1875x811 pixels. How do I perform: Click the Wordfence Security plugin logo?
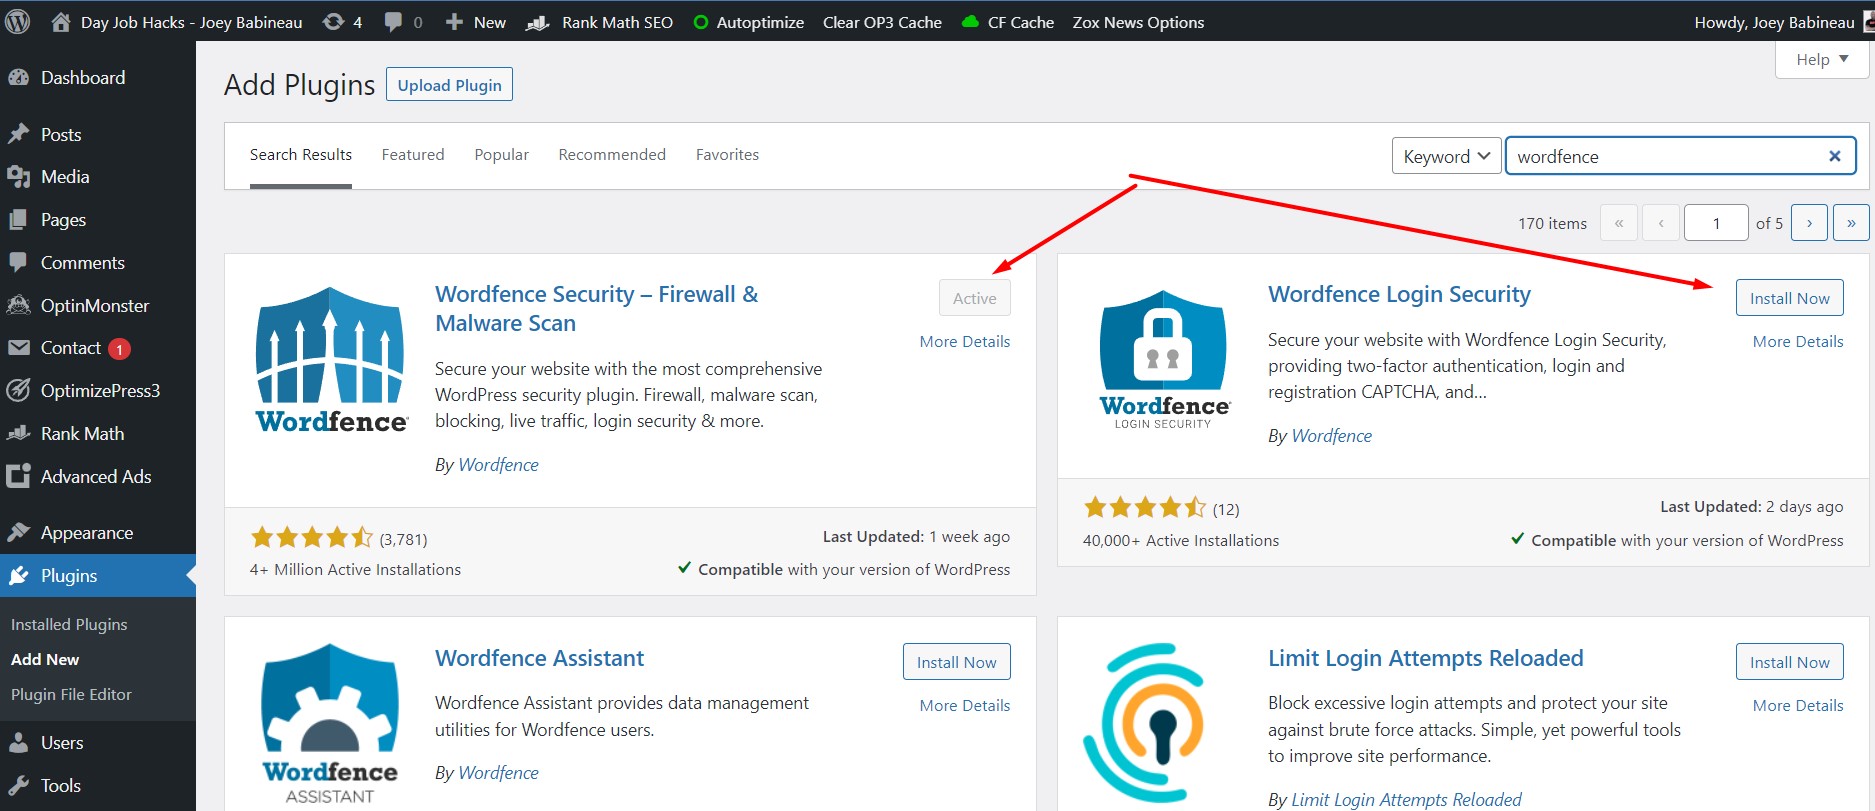[331, 360]
